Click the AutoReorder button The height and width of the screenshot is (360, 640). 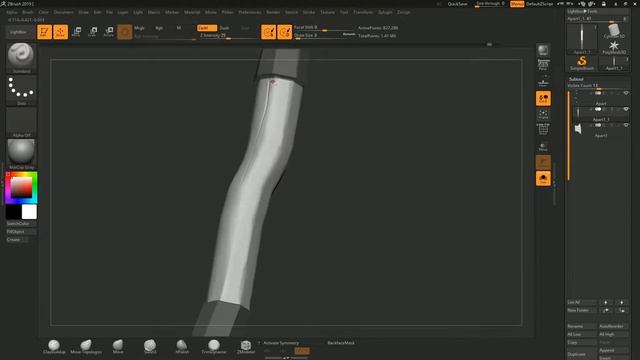(613, 327)
